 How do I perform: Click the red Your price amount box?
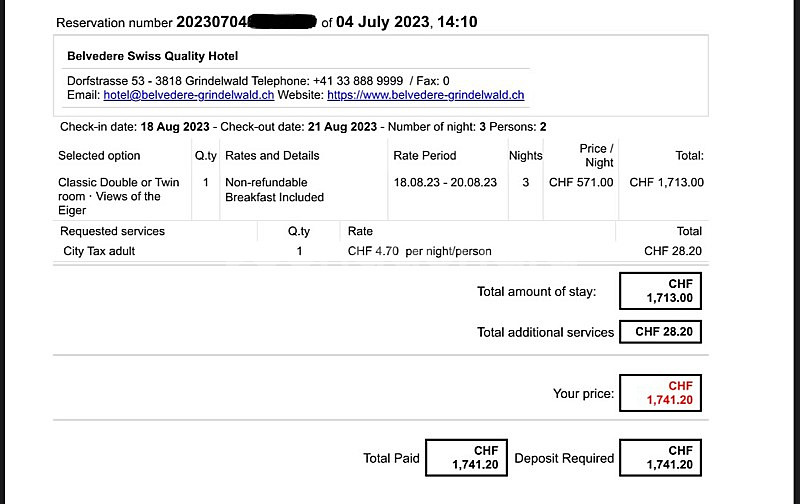pyautogui.click(x=660, y=393)
